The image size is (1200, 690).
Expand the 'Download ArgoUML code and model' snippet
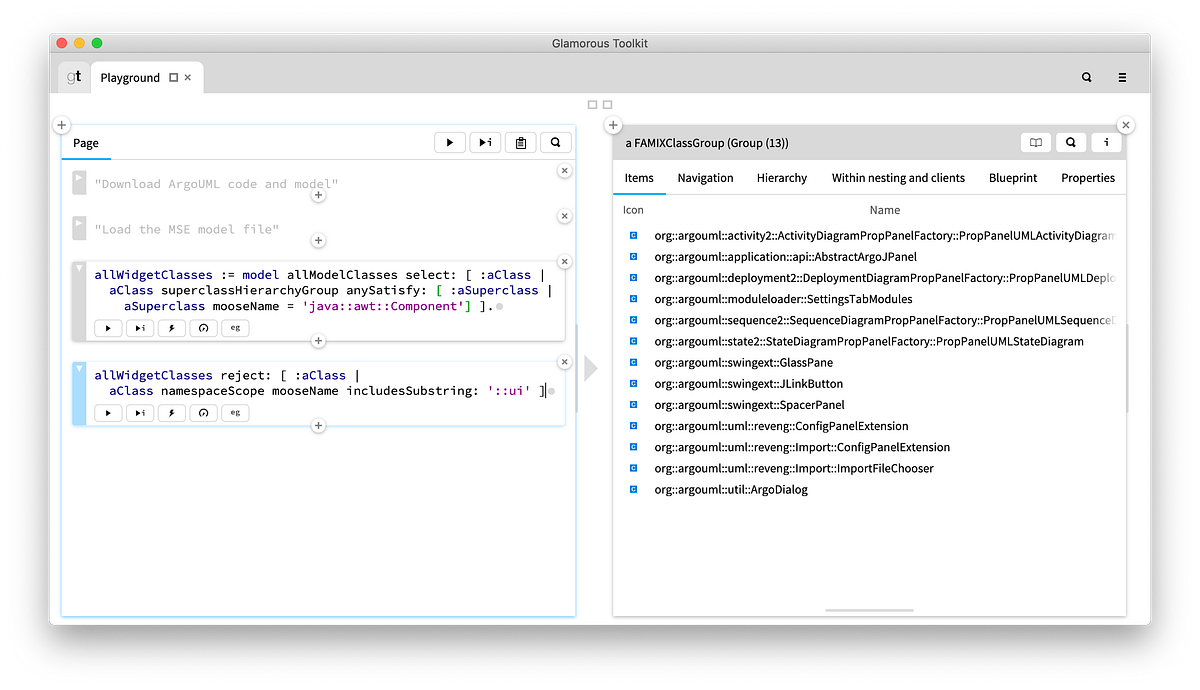[79, 181]
